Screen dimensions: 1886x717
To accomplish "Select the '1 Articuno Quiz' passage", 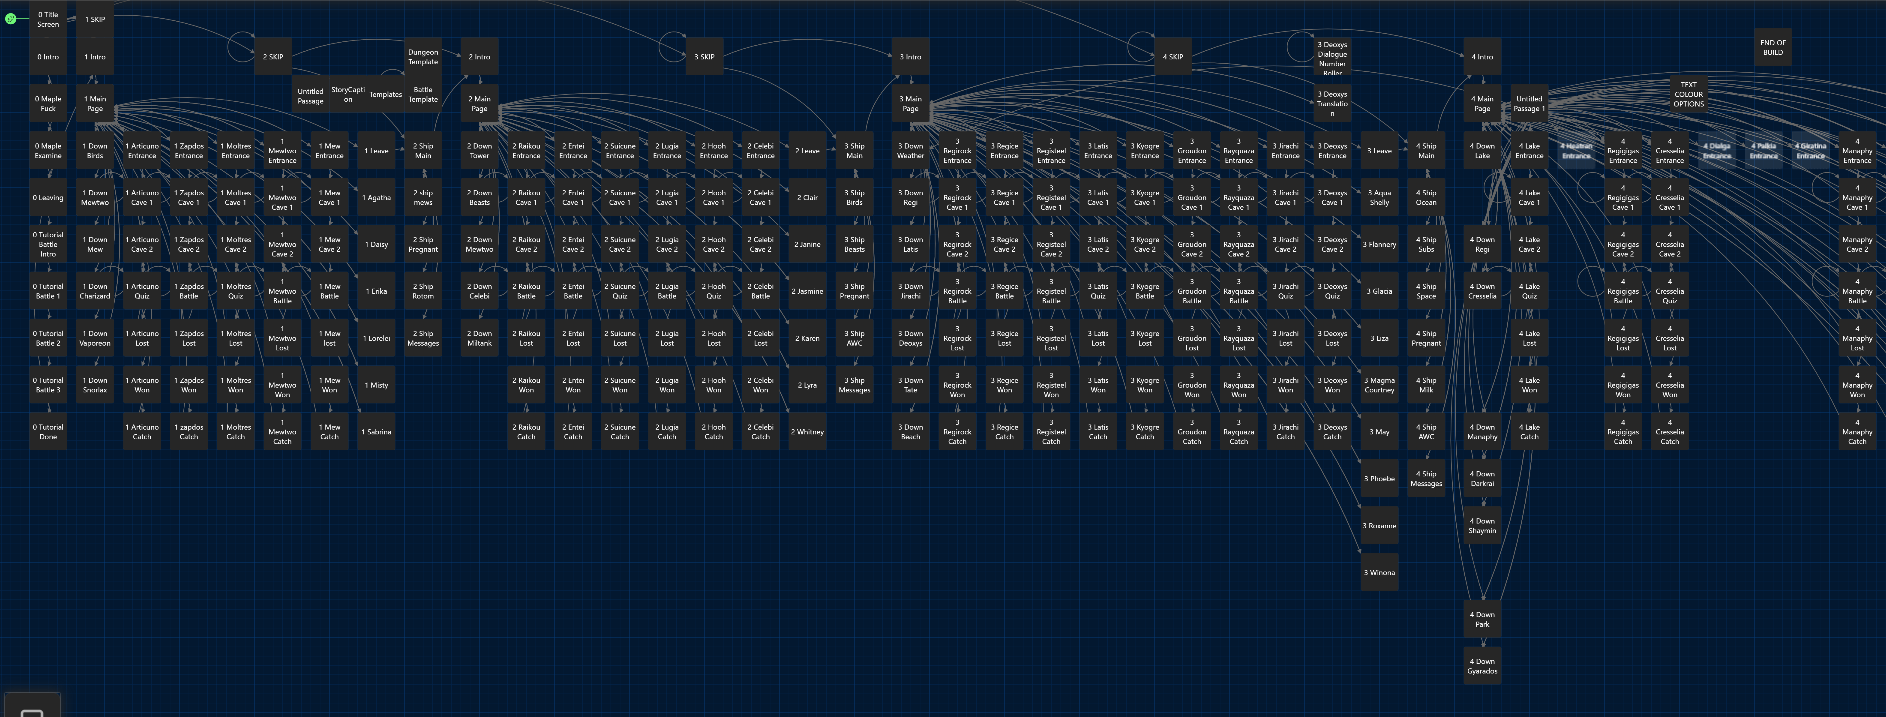I will point(142,292).
